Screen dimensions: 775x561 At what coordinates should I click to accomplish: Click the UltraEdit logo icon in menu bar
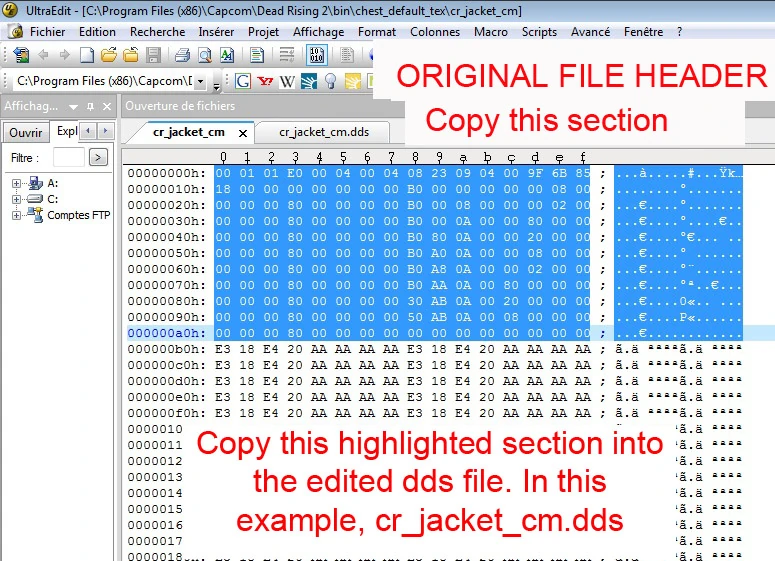(16, 32)
